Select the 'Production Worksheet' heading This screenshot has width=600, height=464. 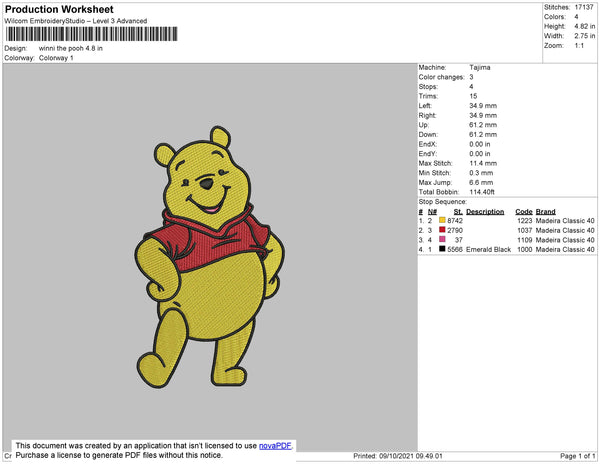[x=59, y=9]
